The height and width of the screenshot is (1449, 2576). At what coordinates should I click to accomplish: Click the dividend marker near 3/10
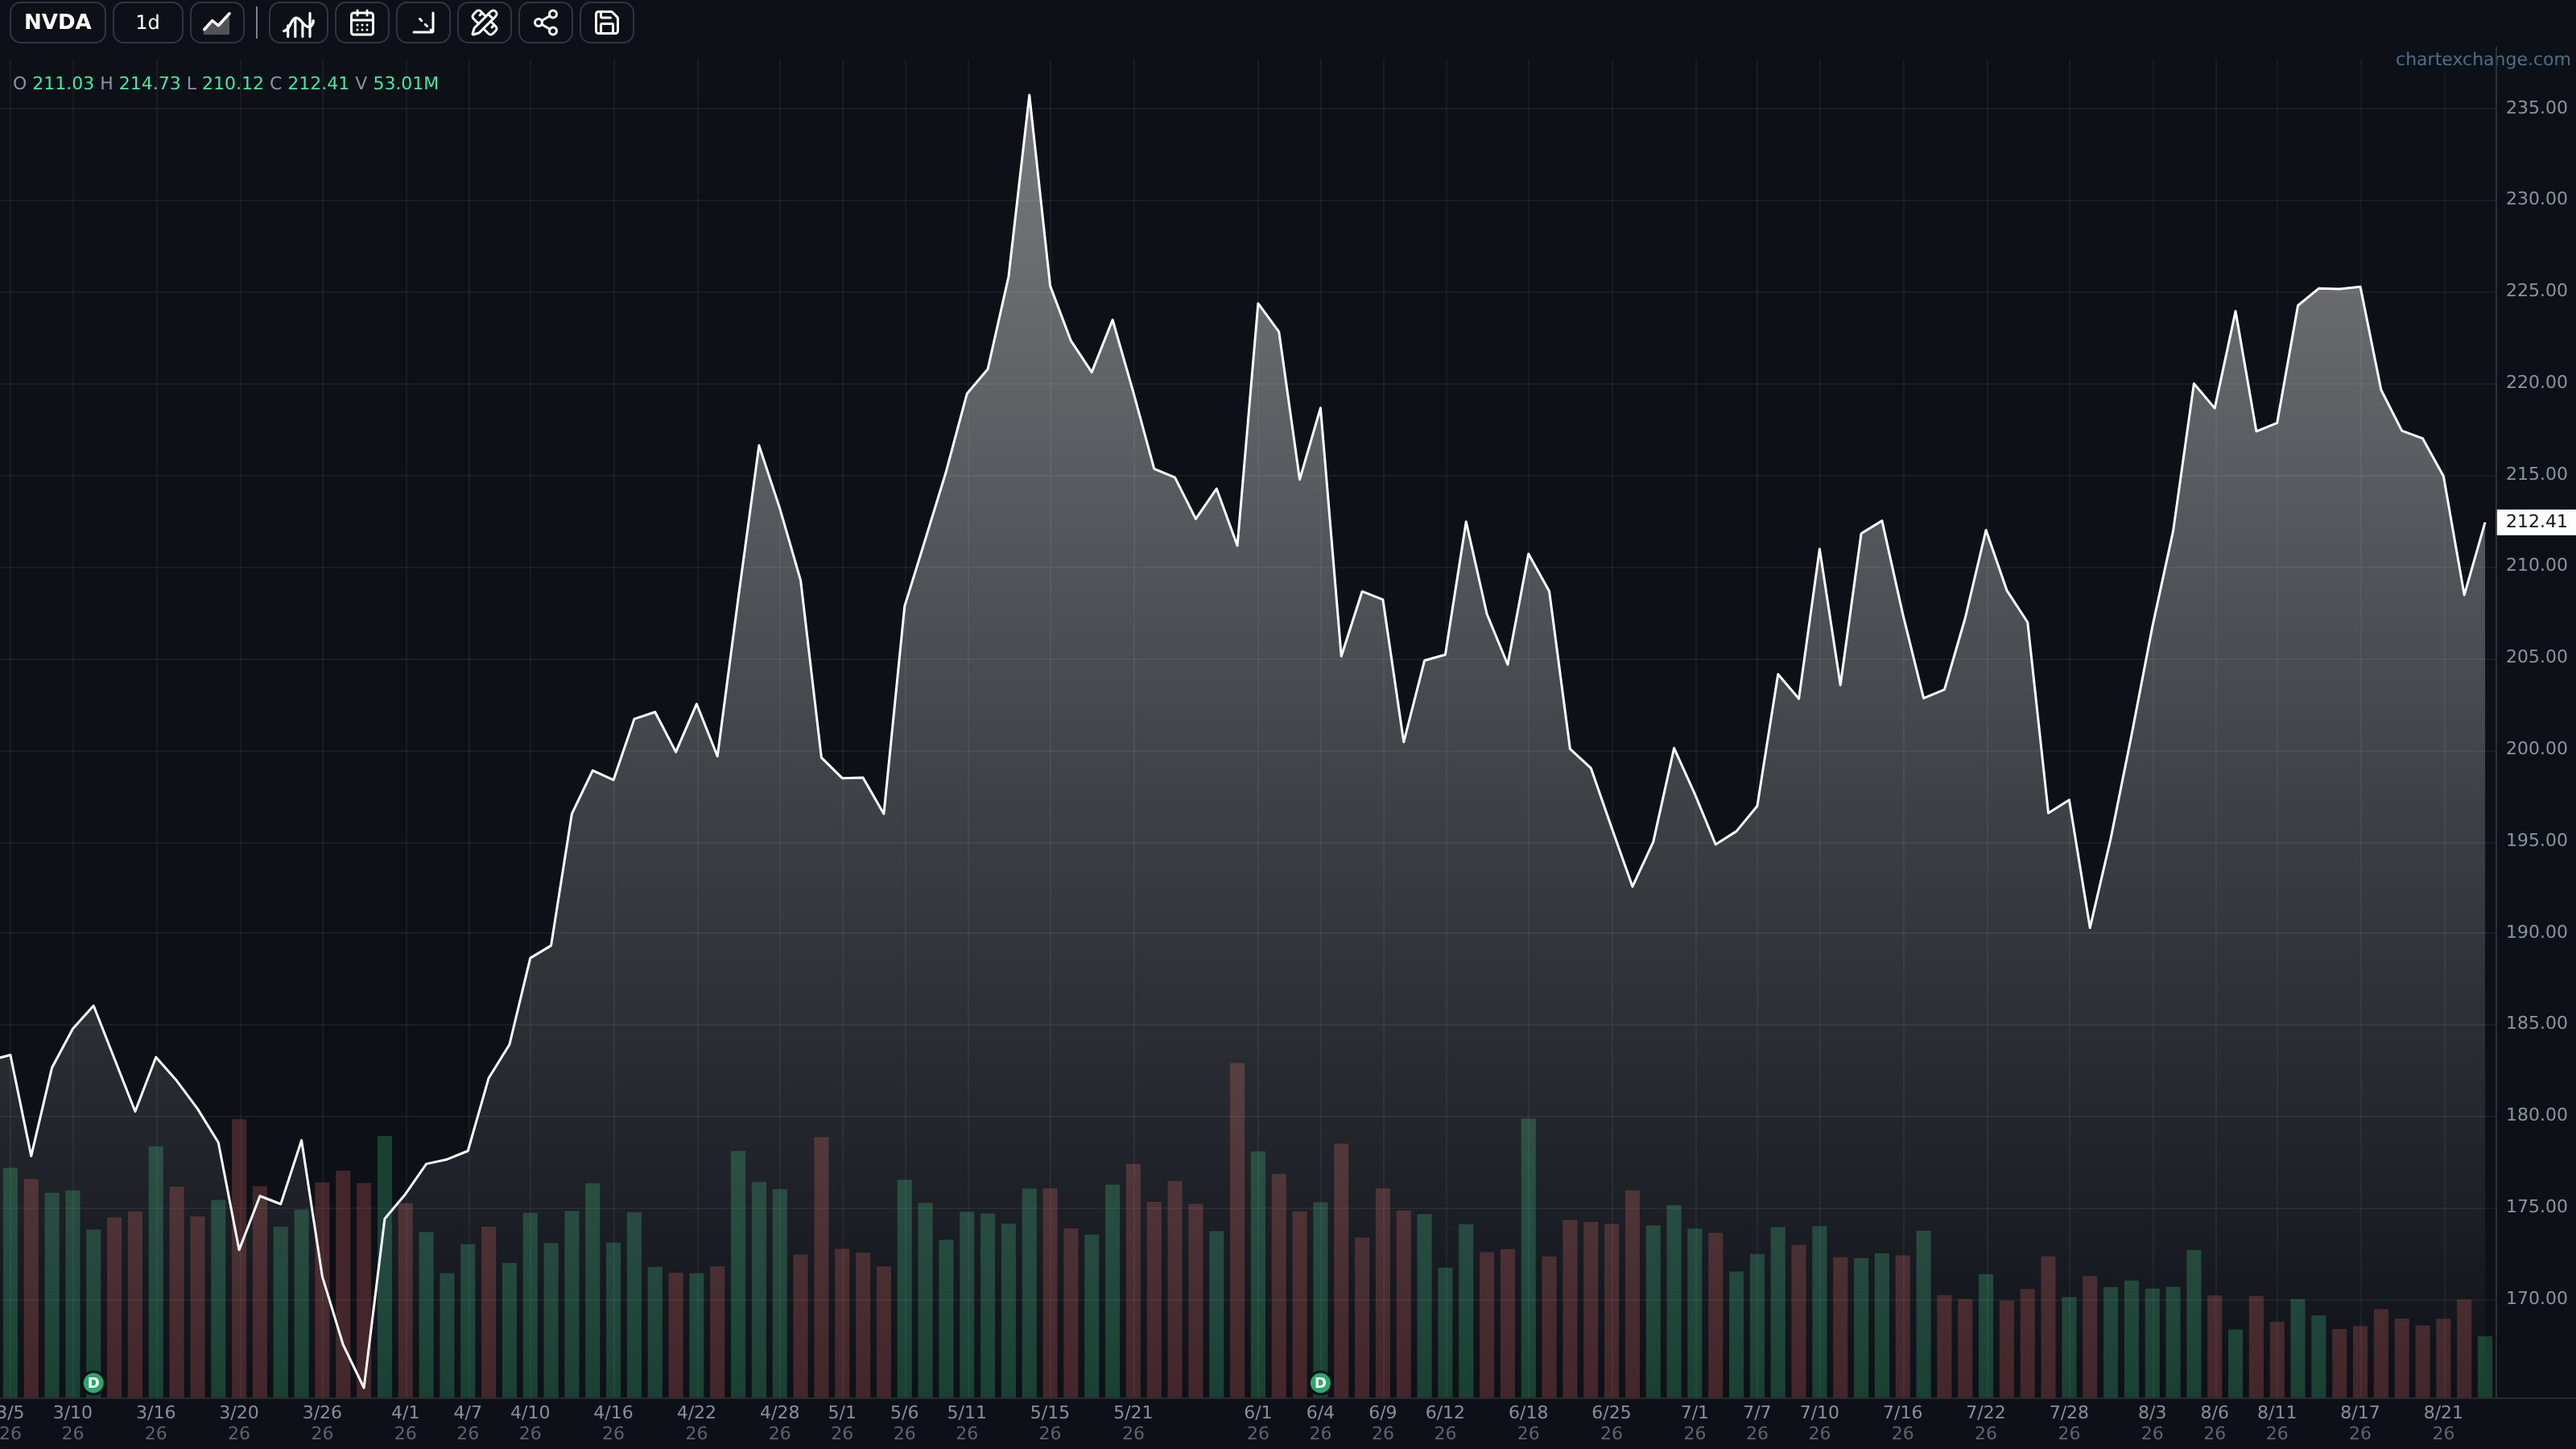93,1383
